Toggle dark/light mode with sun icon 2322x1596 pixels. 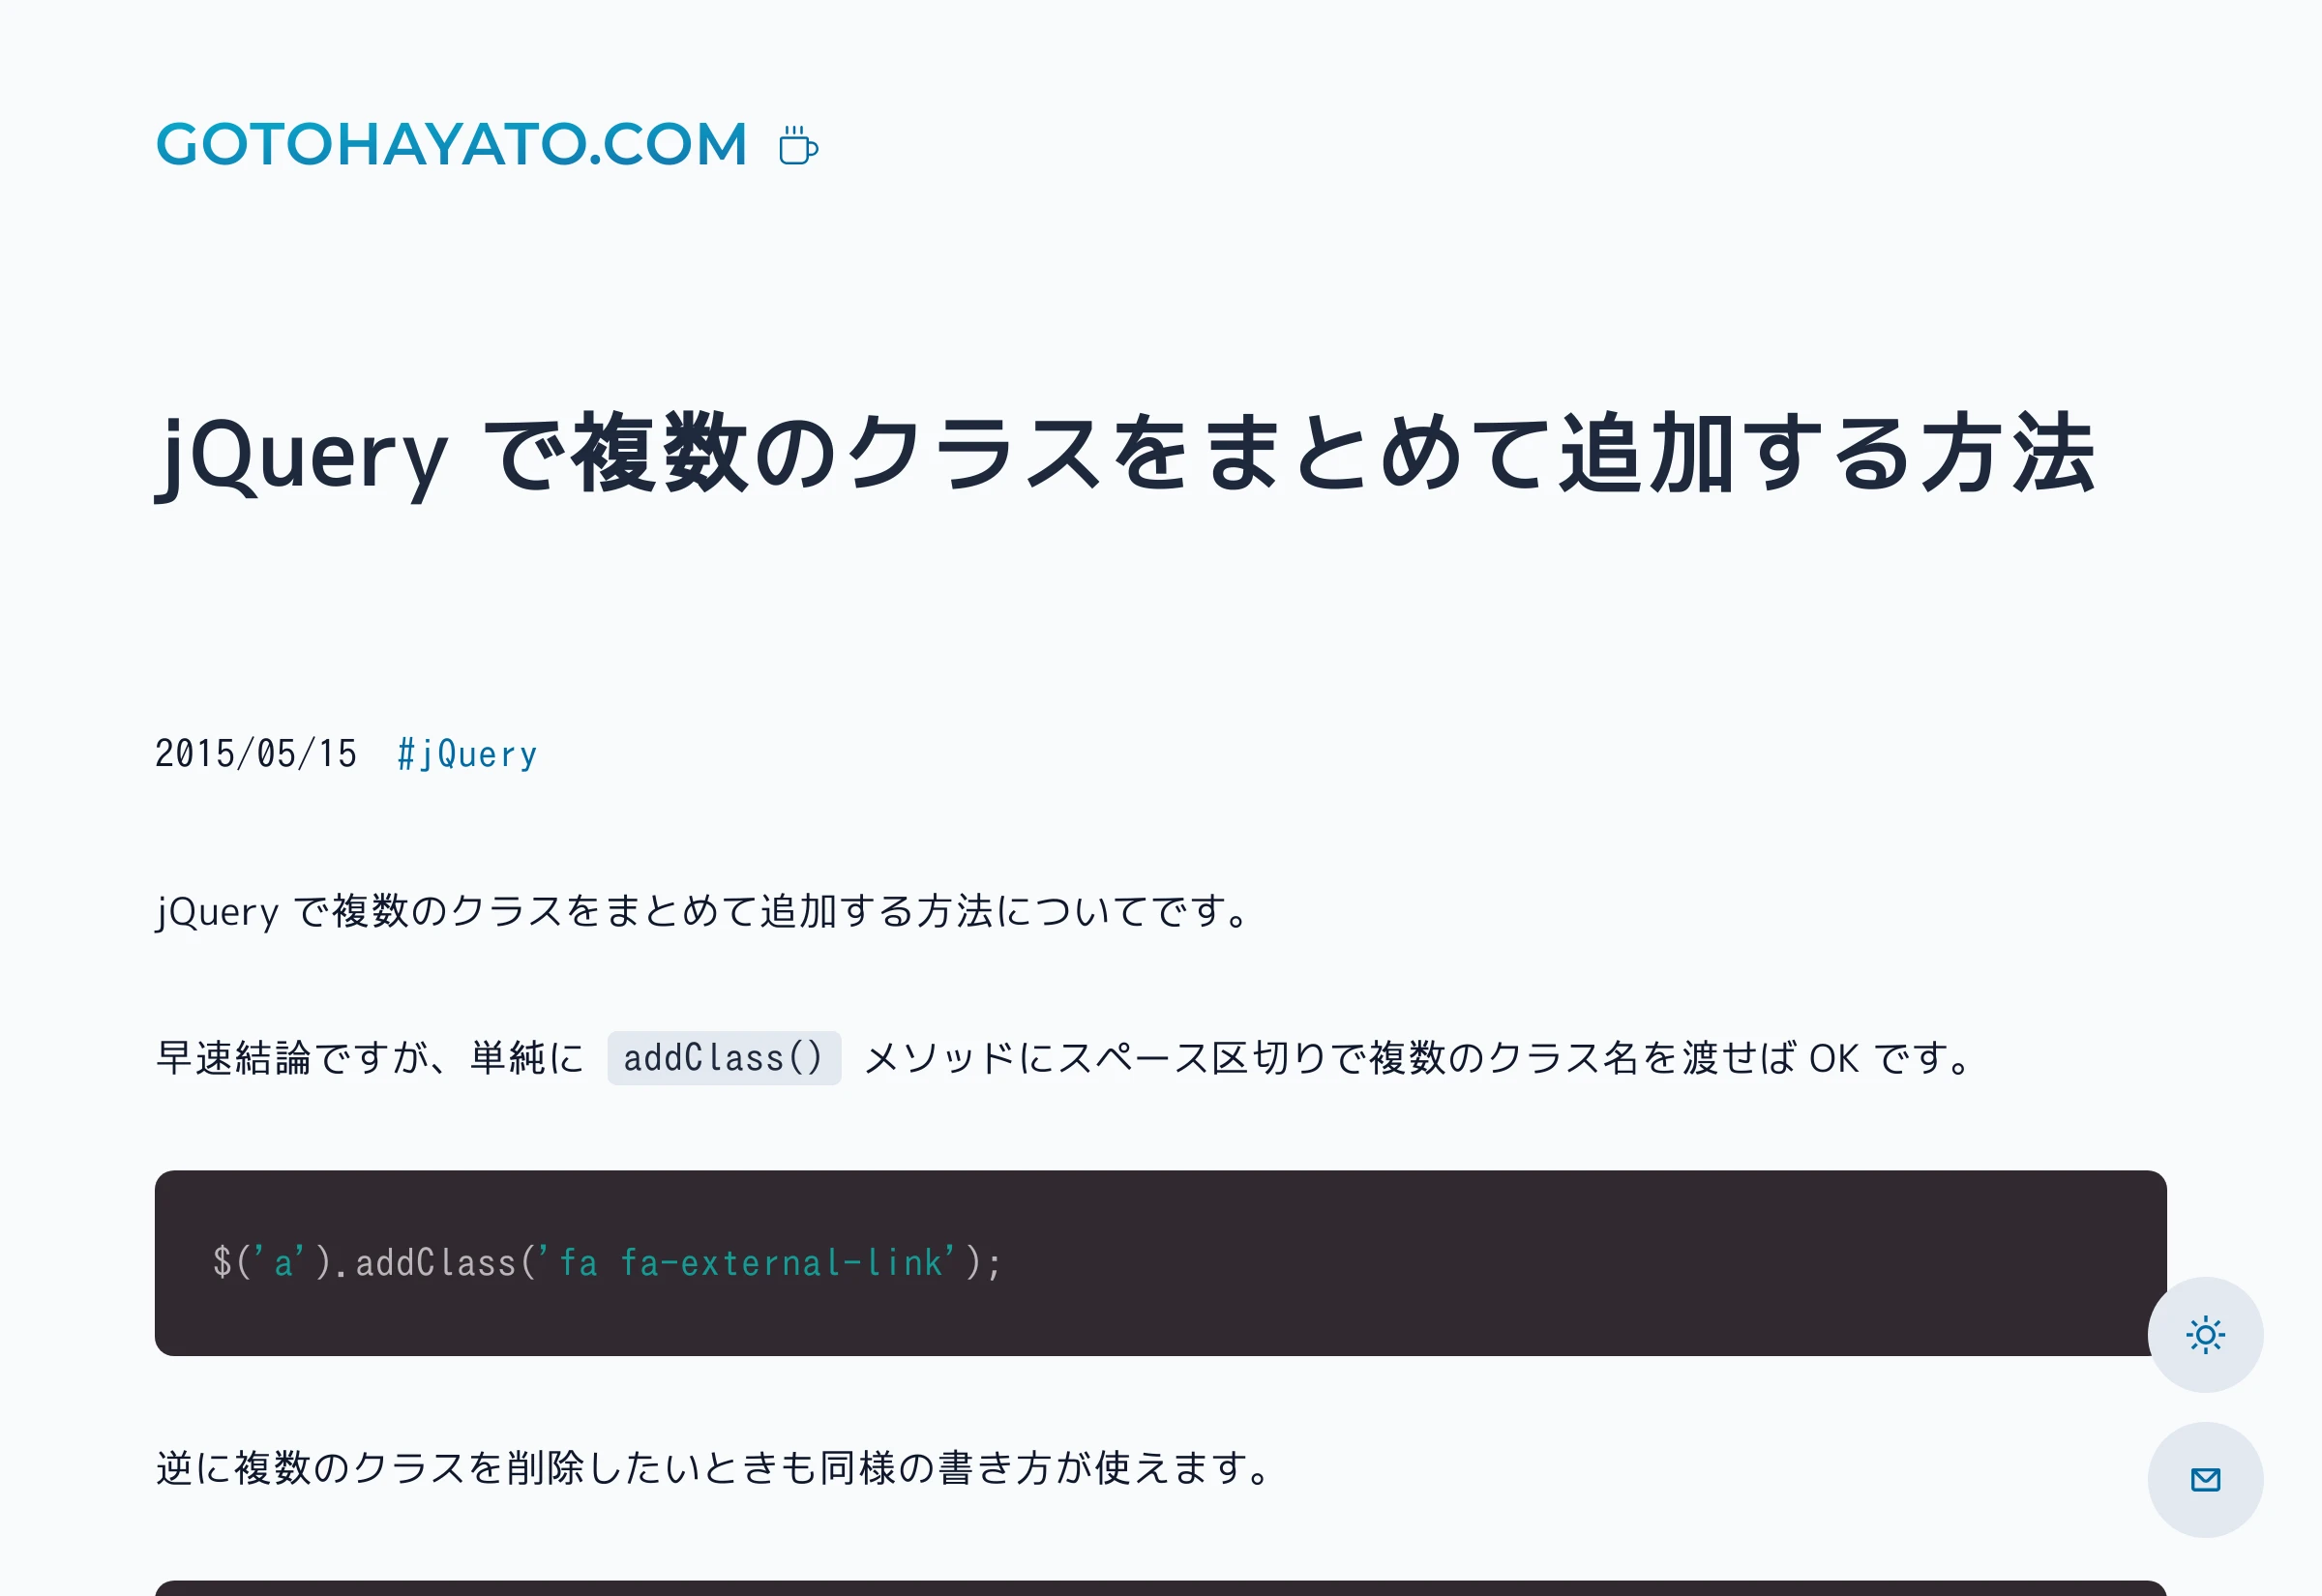tap(2207, 1333)
